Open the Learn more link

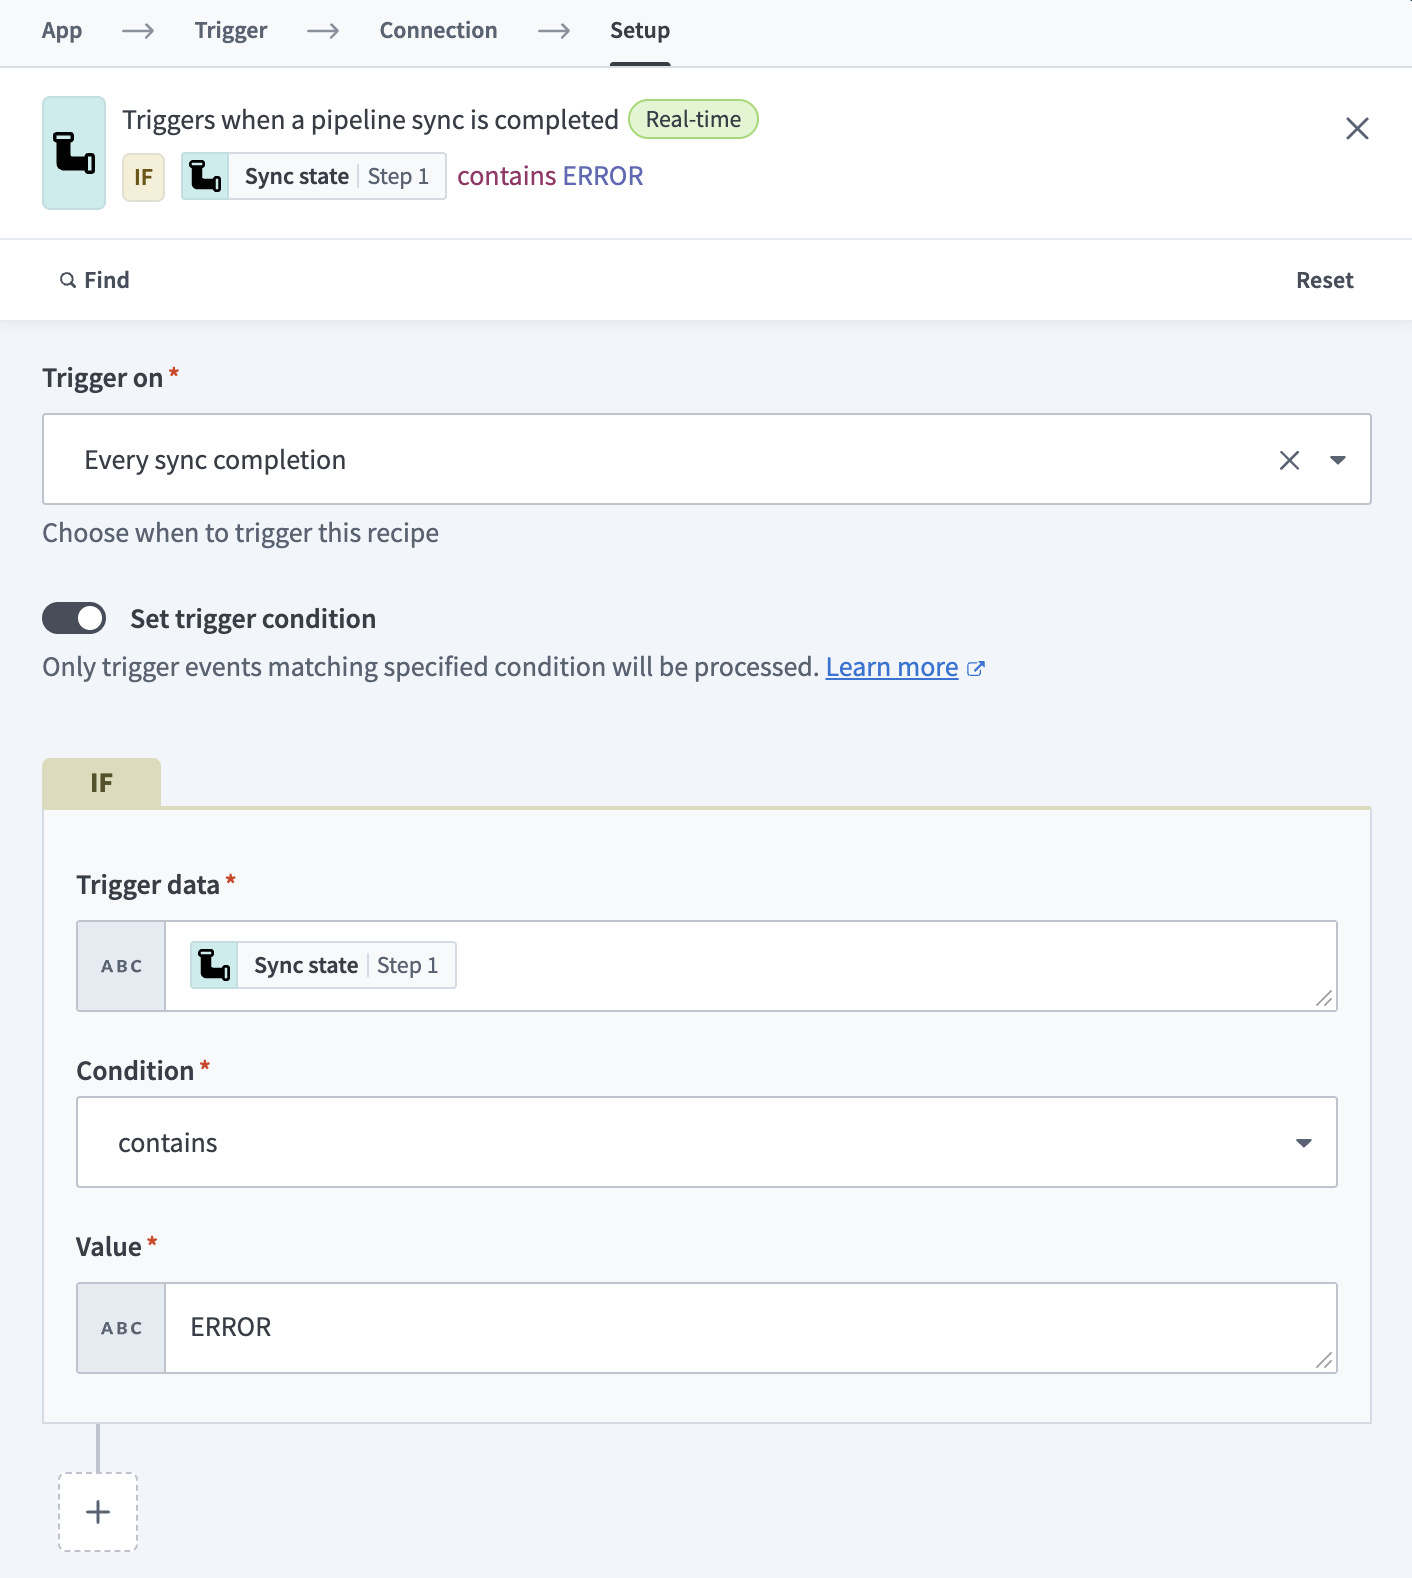pyautogui.click(x=891, y=667)
